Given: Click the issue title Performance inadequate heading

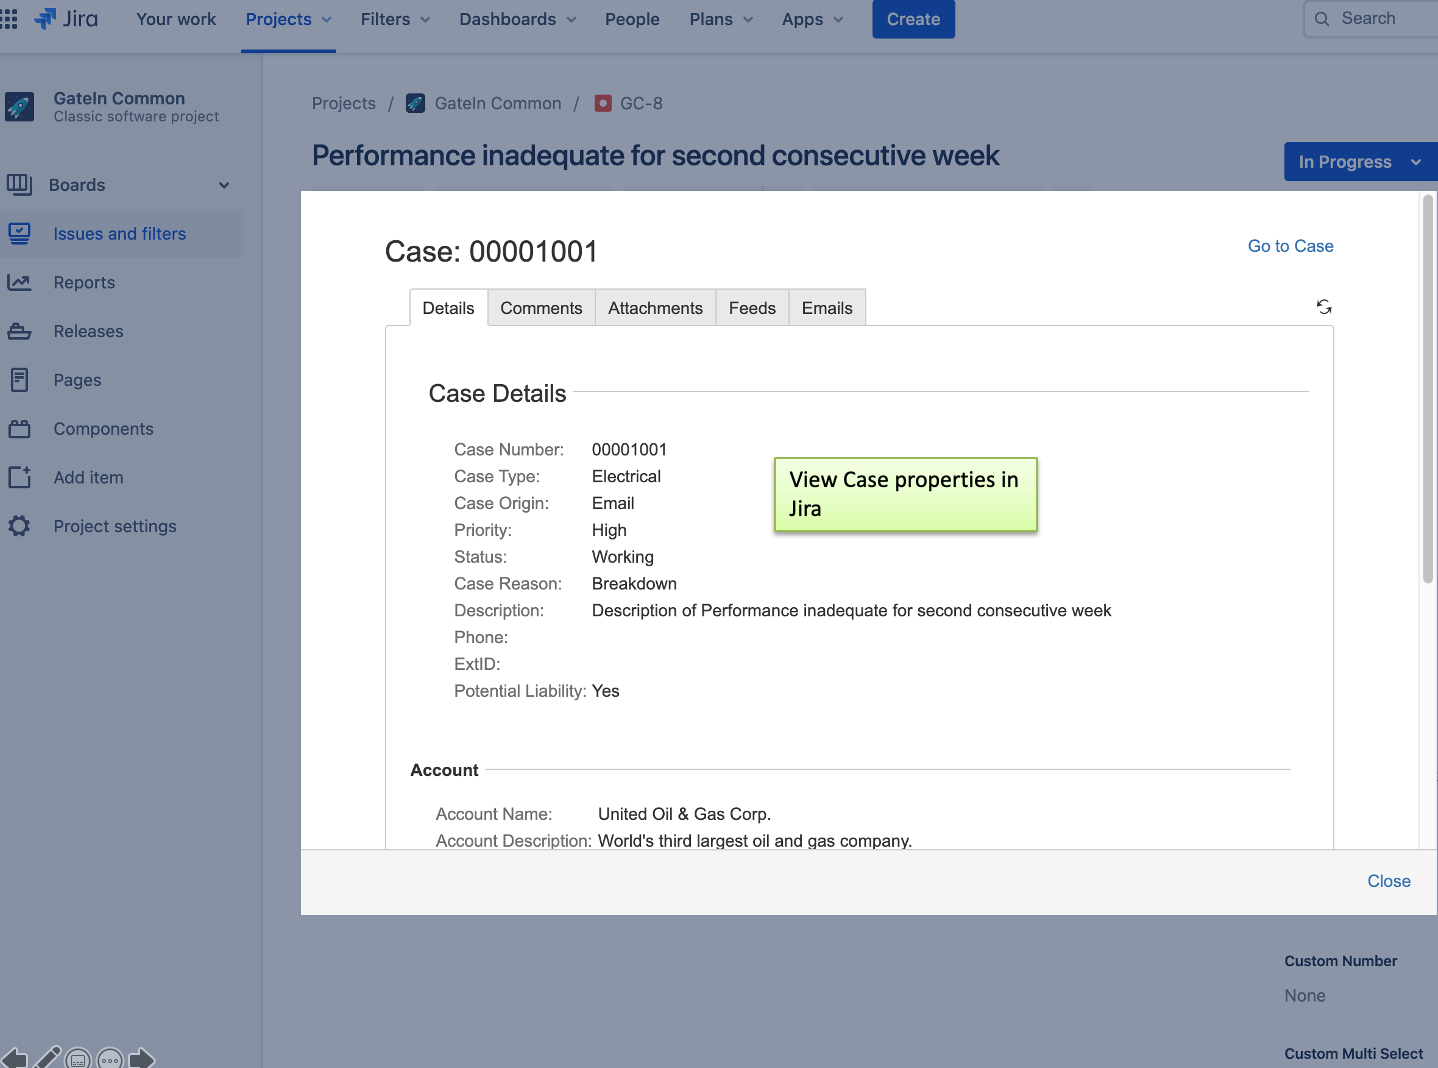Looking at the screenshot, I should click(x=655, y=156).
